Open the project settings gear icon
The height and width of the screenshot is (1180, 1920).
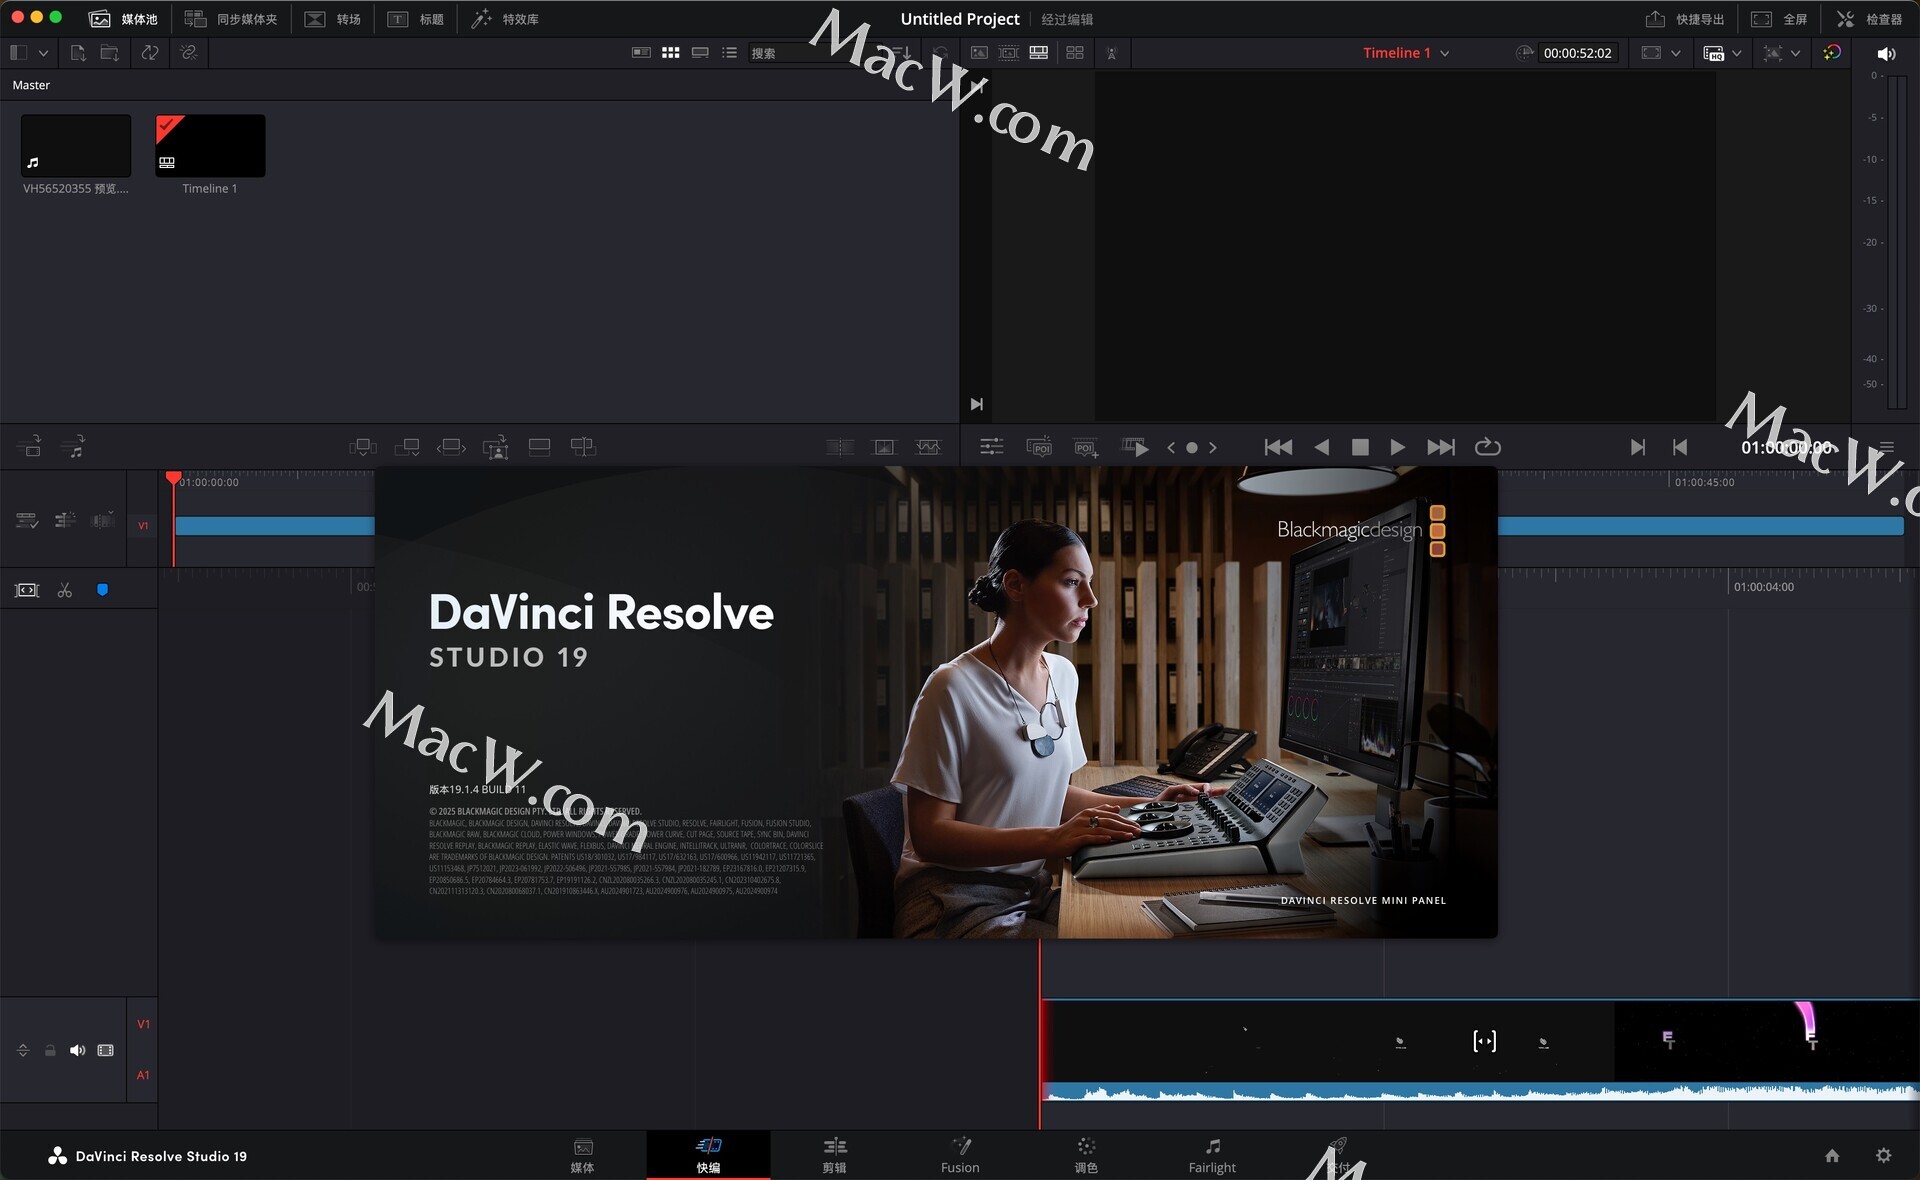[x=1883, y=1155]
